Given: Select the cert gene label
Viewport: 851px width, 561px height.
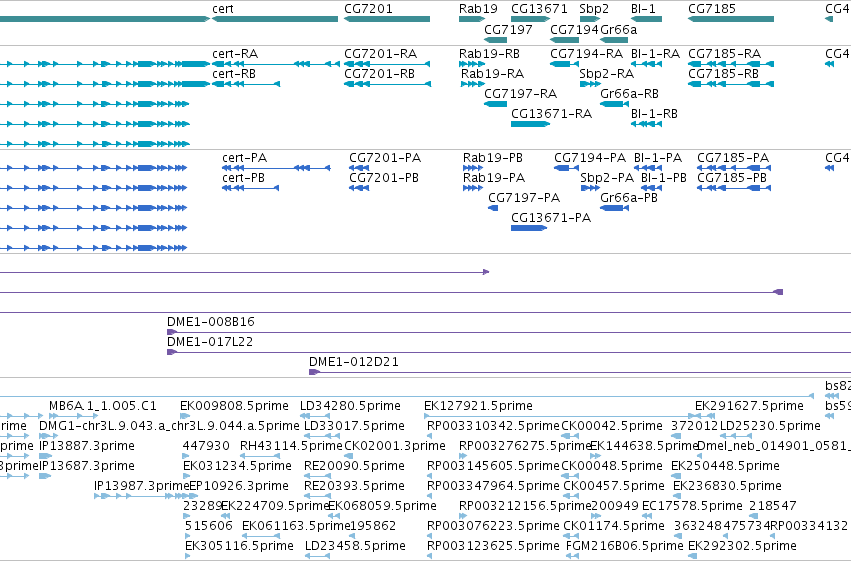Looking at the screenshot, I should [223, 9].
